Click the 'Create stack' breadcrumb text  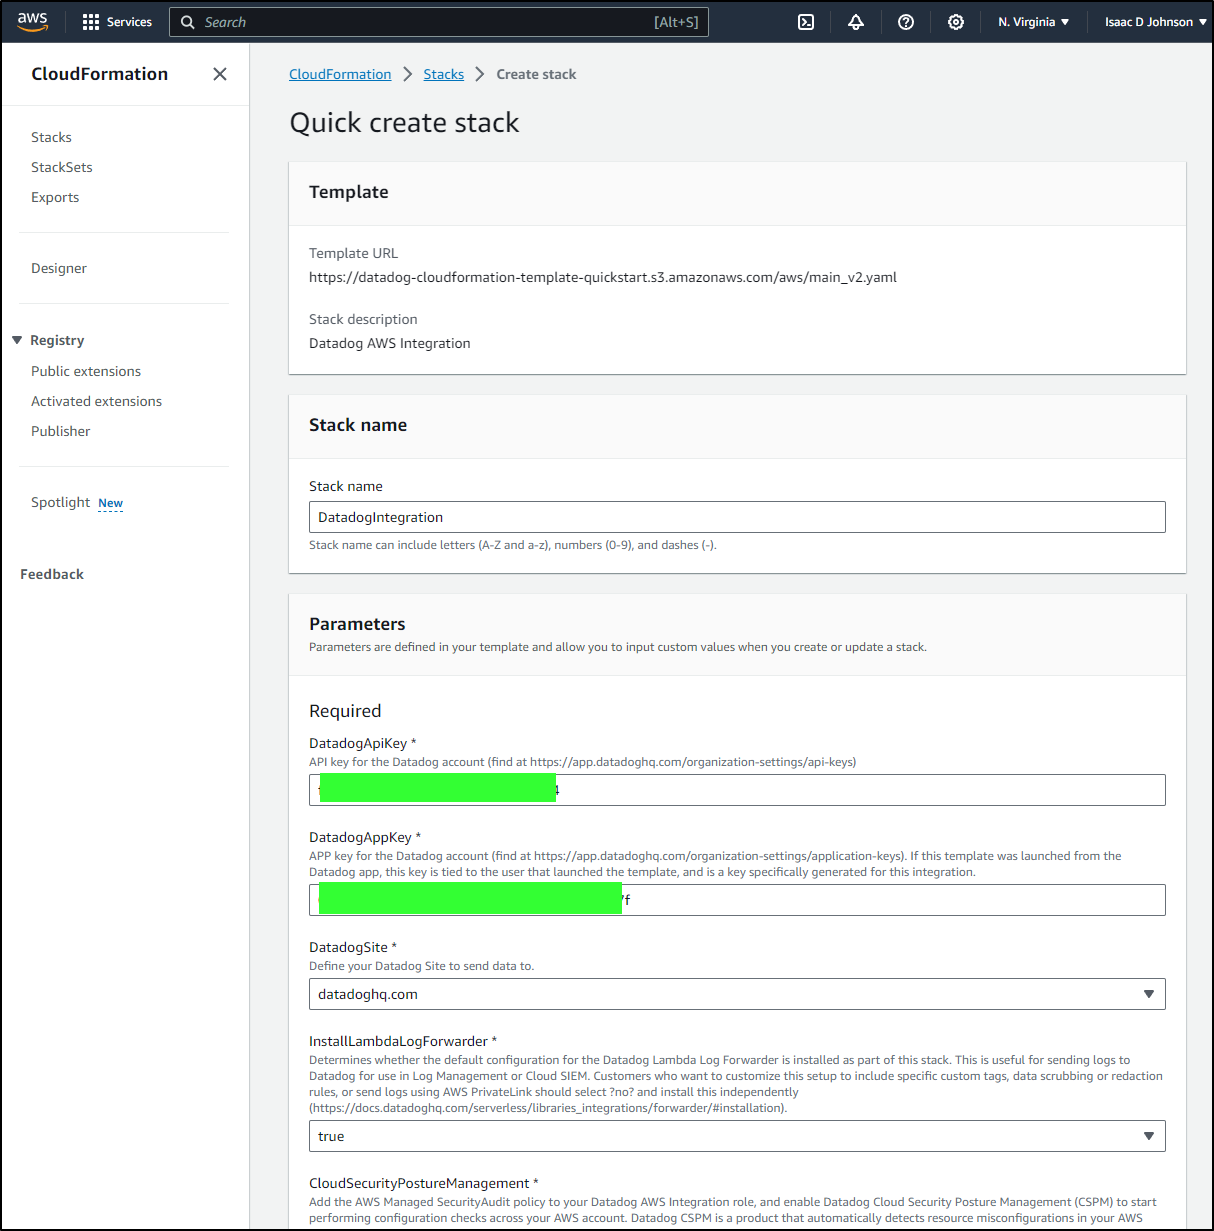tap(536, 74)
